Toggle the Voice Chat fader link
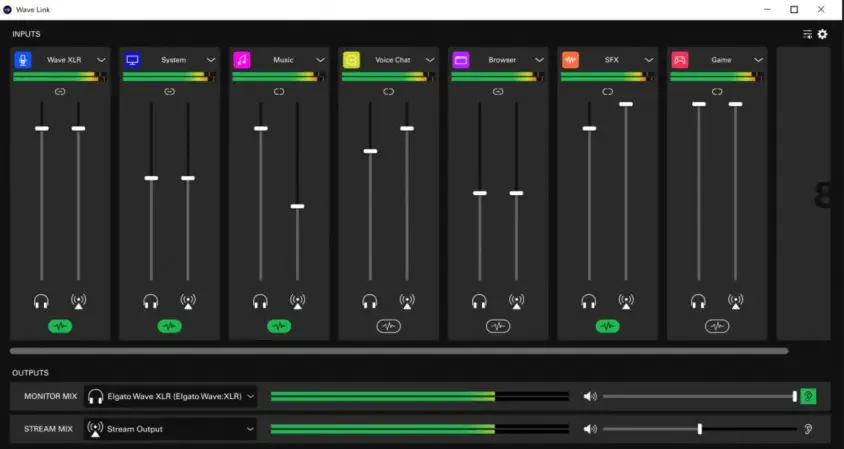The height and width of the screenshot is (449, 844). pos(389,92)
